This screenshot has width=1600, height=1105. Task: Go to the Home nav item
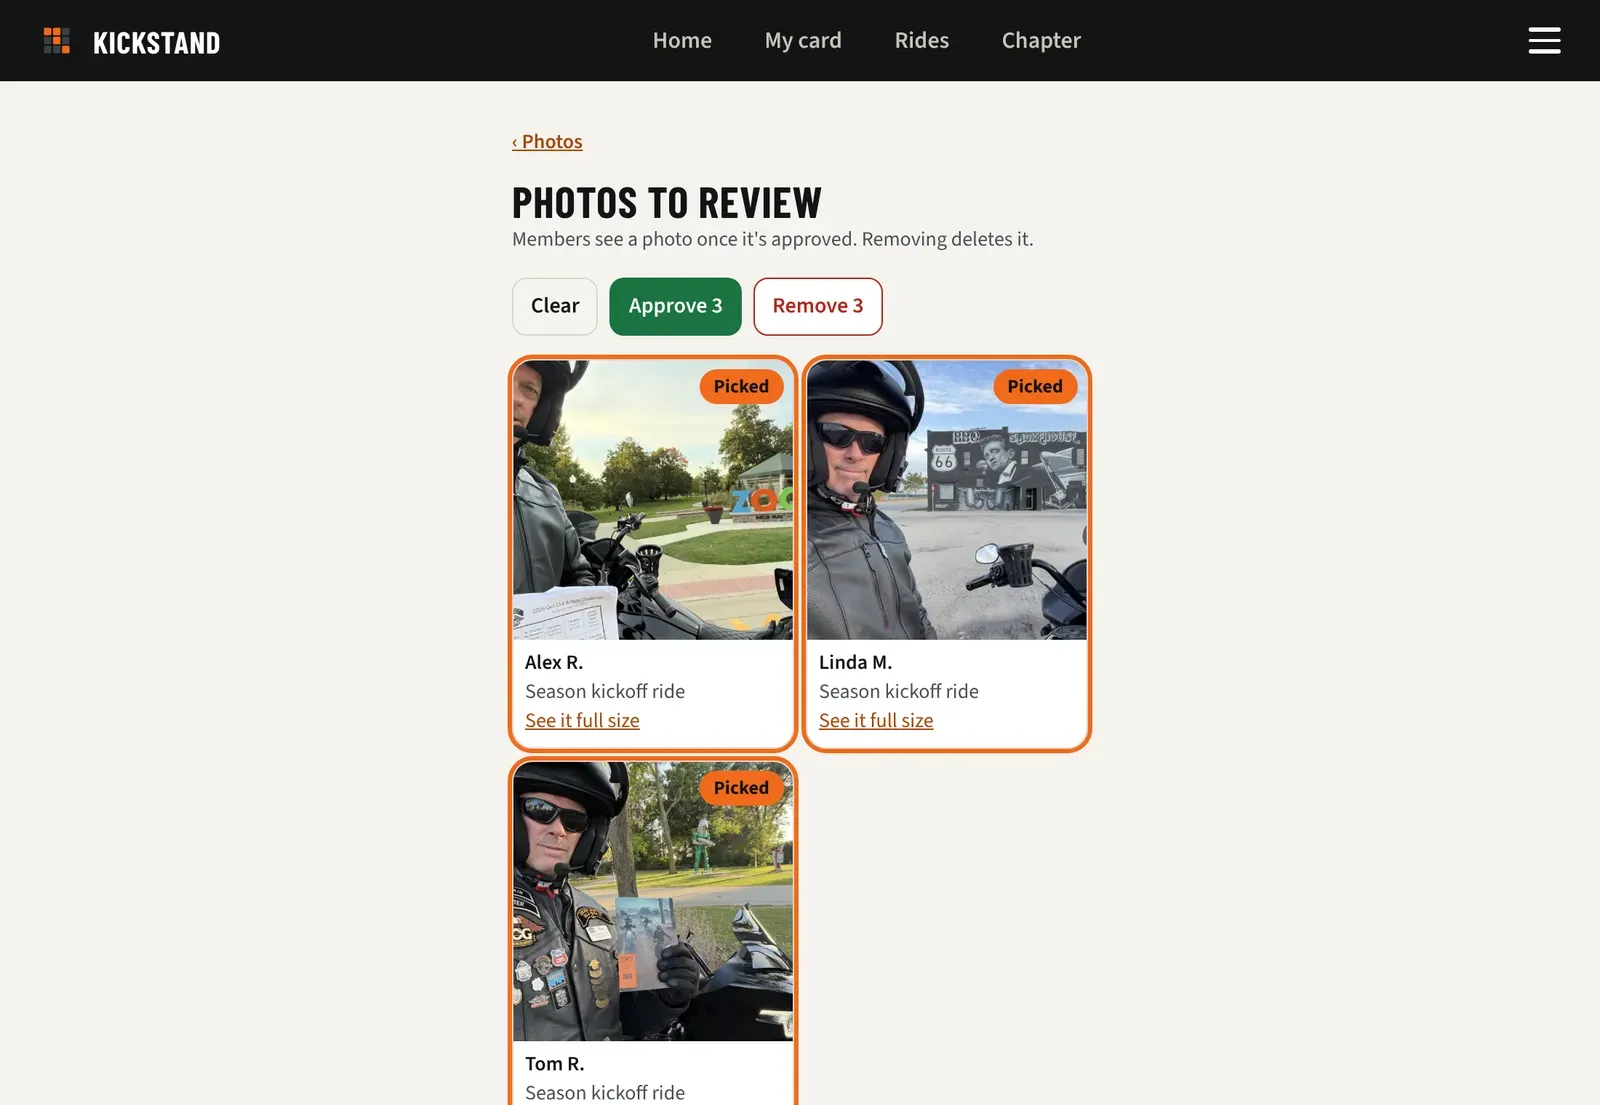[x=682, y=41]
